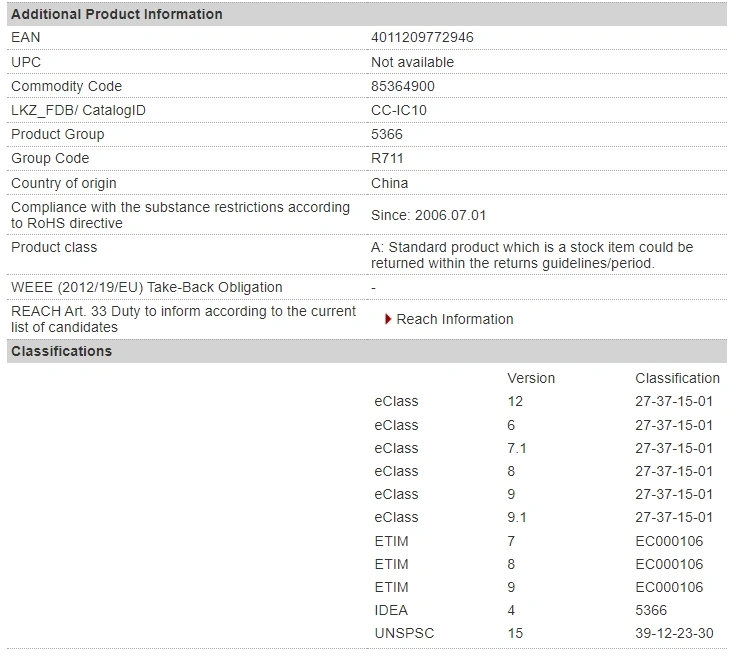Open the Reach Information link
The height and width of the screenshot is (657, 736).
454,320
